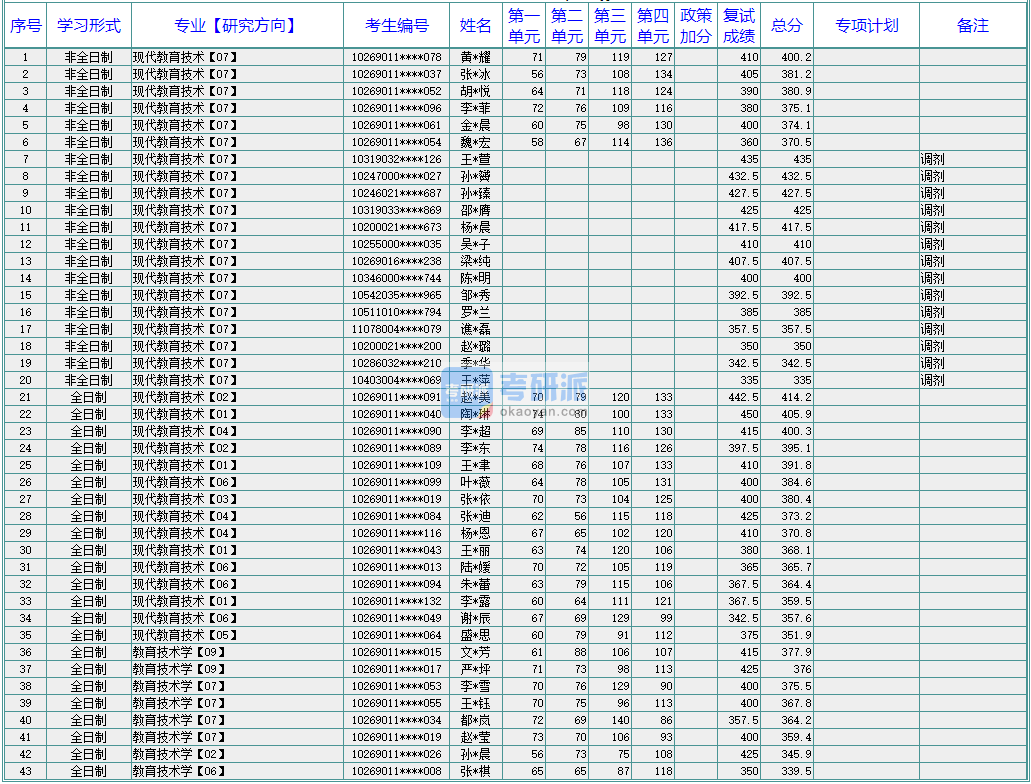Click exam number 11078004****079 cell
This screenshot has width=1031, height=784.
click(396, 329)
